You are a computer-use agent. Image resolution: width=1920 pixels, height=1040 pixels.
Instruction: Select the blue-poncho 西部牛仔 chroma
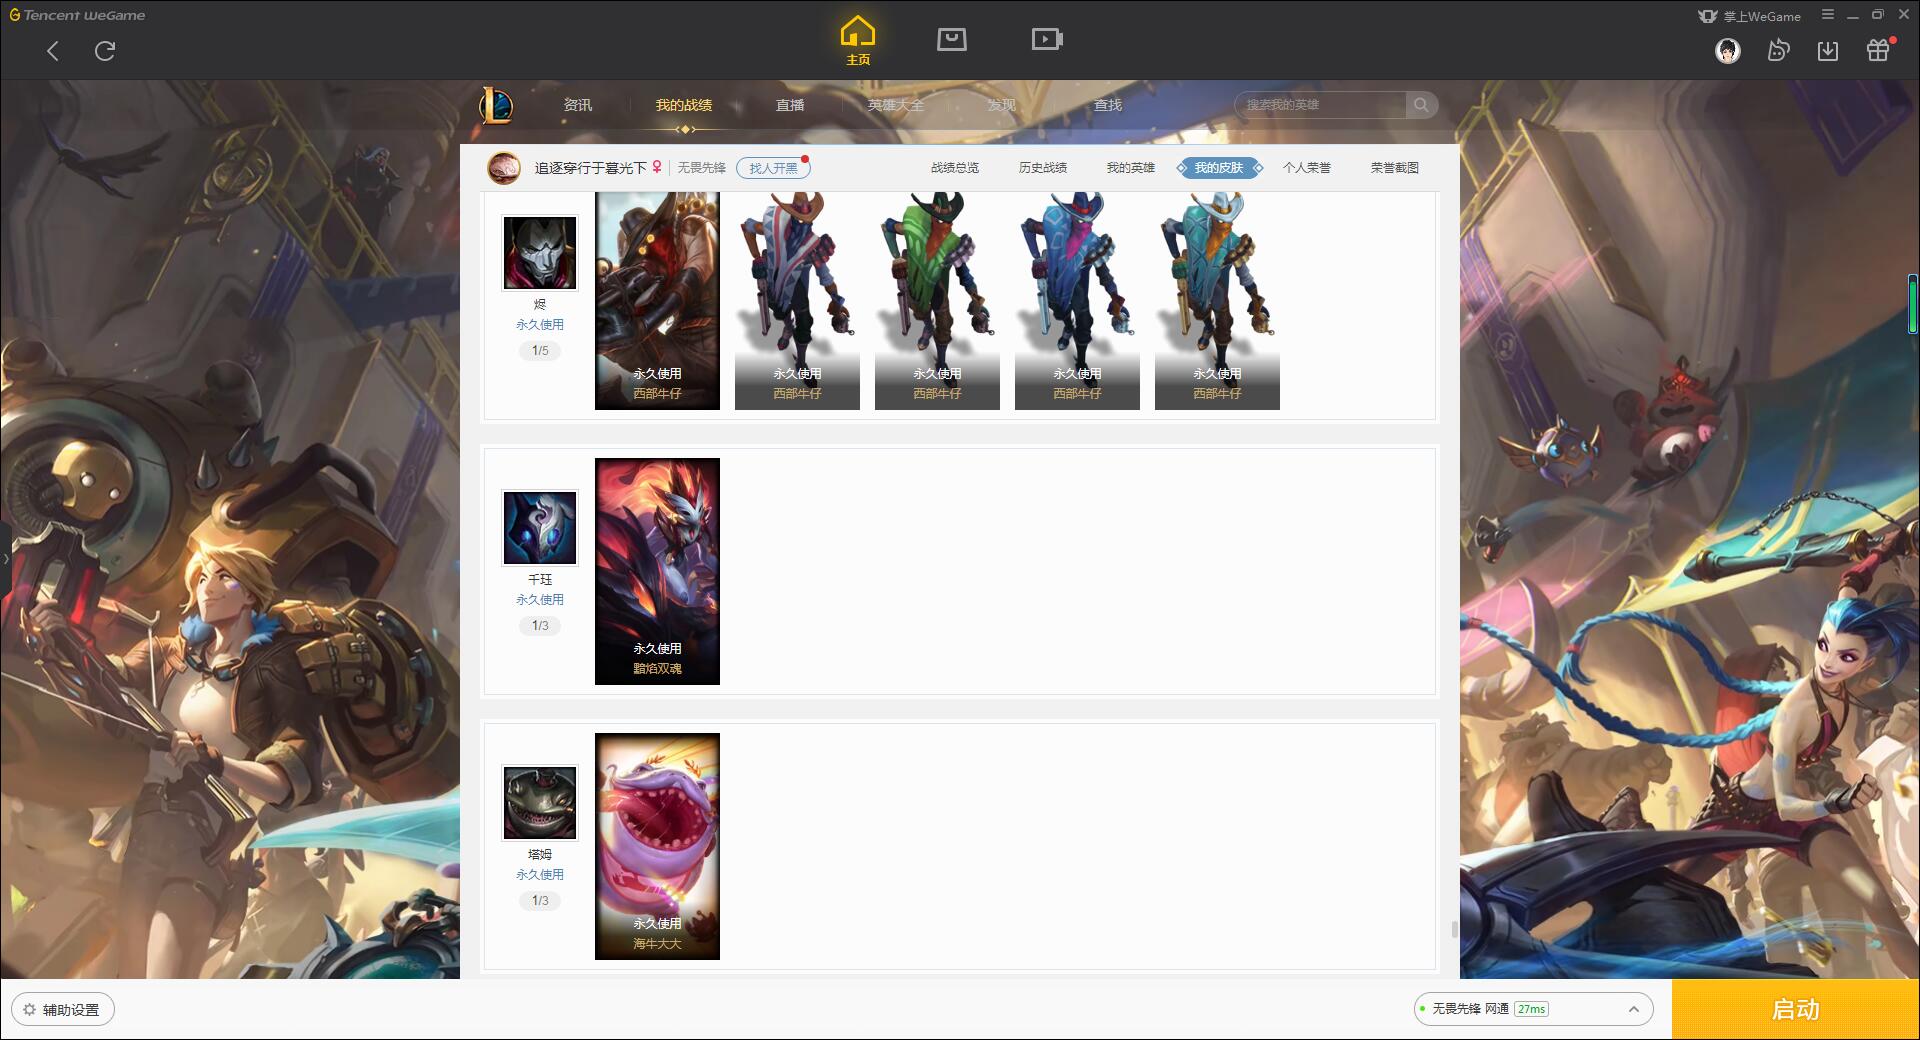click(1077, 301)
